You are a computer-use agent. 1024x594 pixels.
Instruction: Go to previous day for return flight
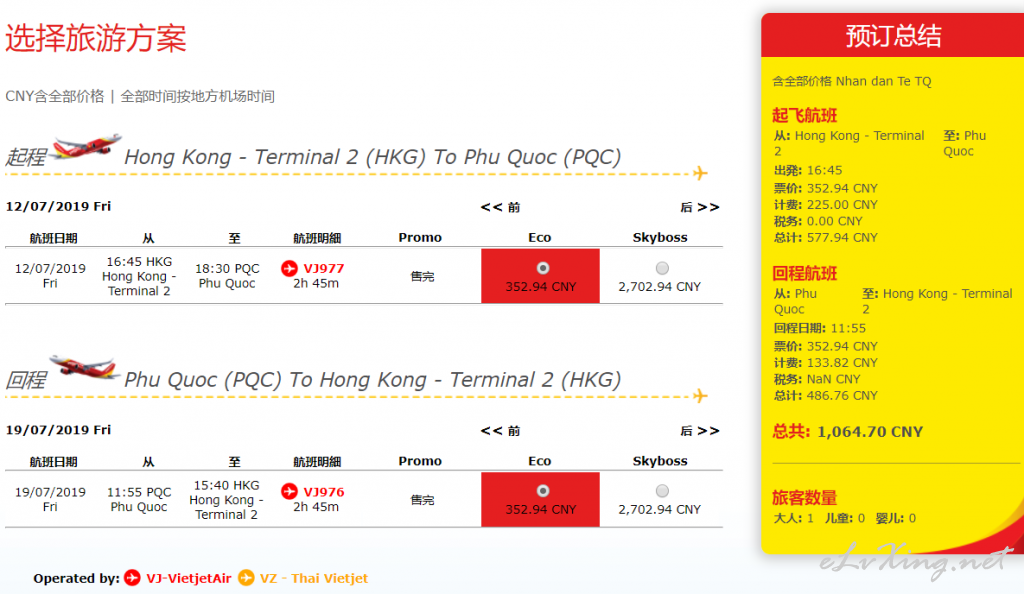(500, 431)
